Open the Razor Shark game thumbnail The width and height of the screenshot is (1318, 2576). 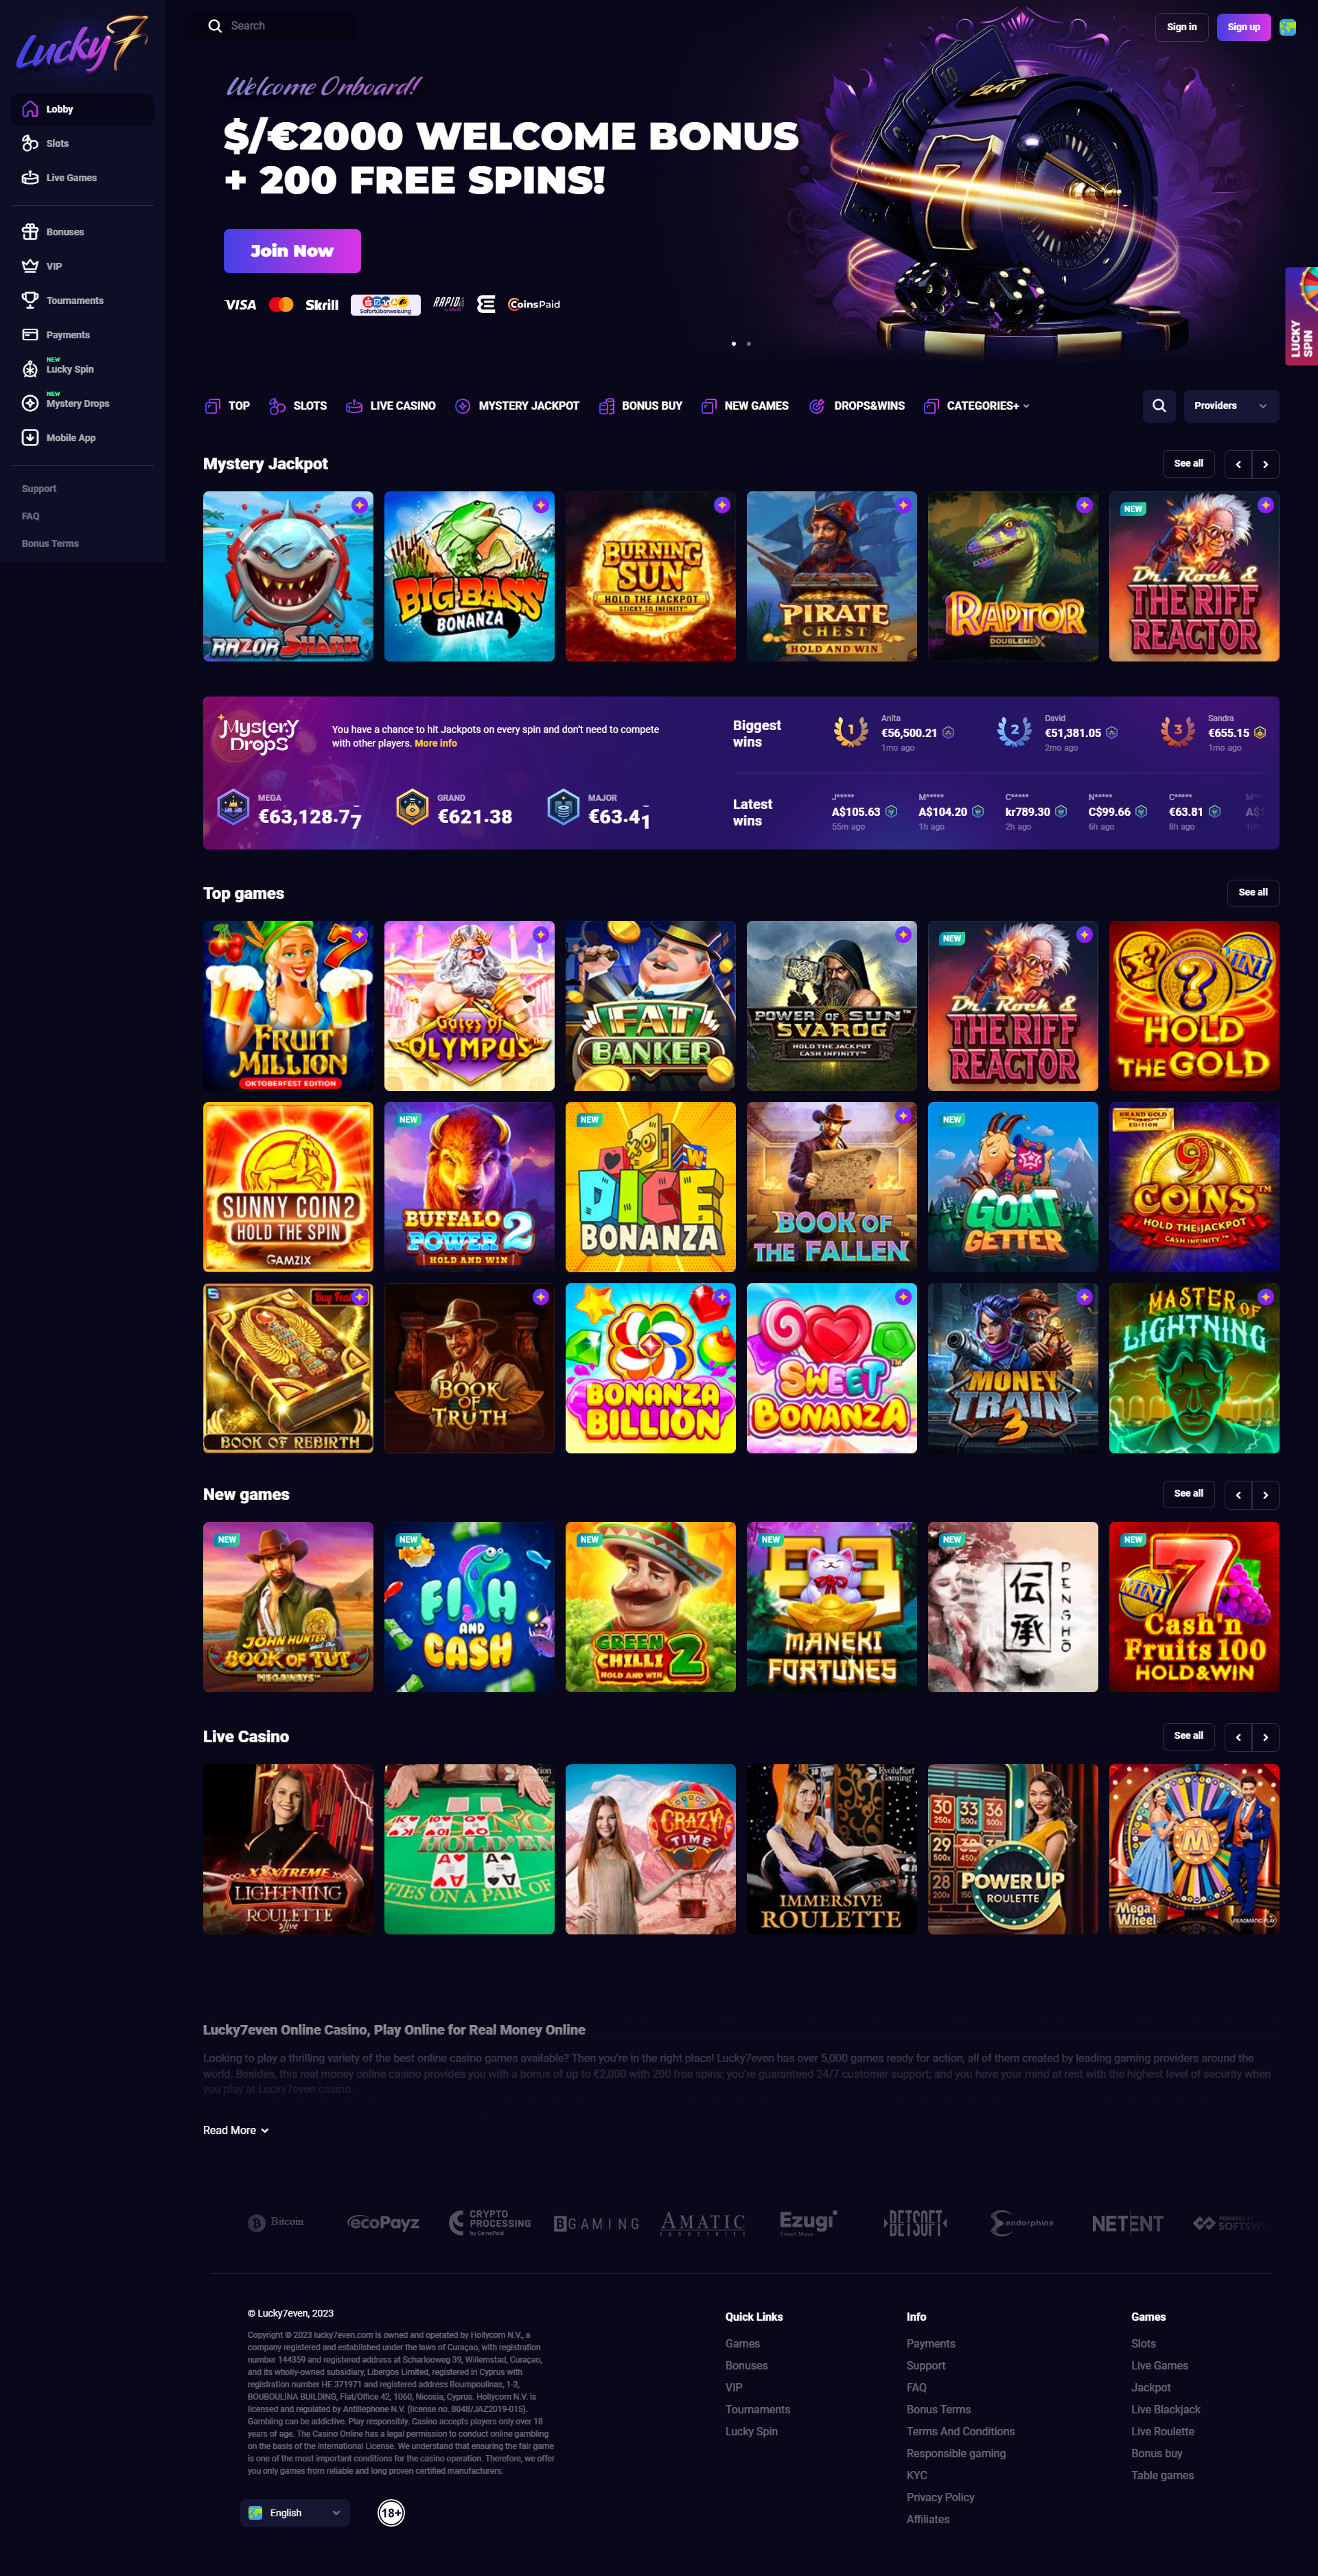[288, 576]
